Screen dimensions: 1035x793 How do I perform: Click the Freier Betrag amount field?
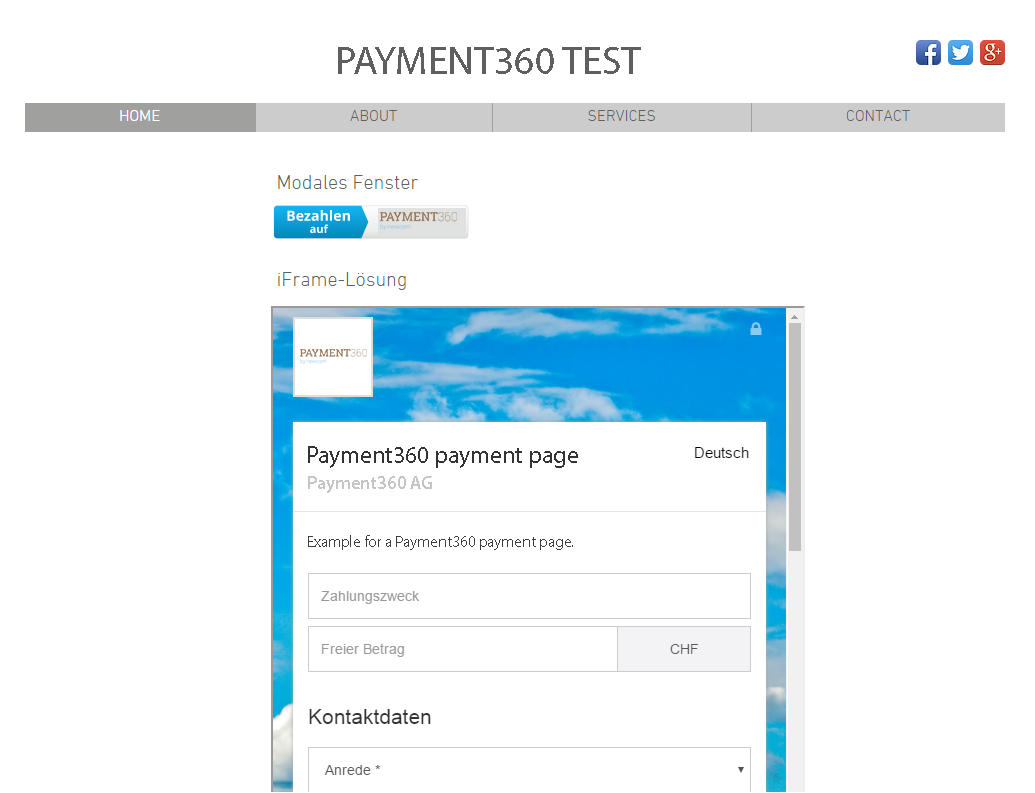pyautogui.click(x=463, y=649)
